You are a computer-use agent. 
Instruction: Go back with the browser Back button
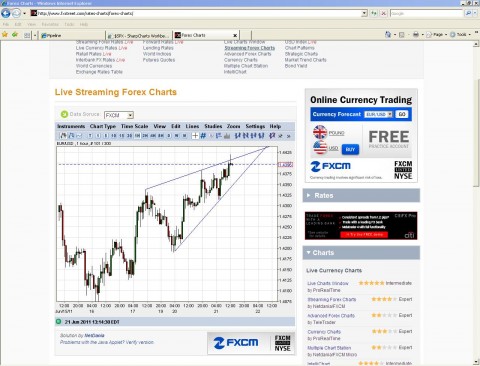click(6, 13)
